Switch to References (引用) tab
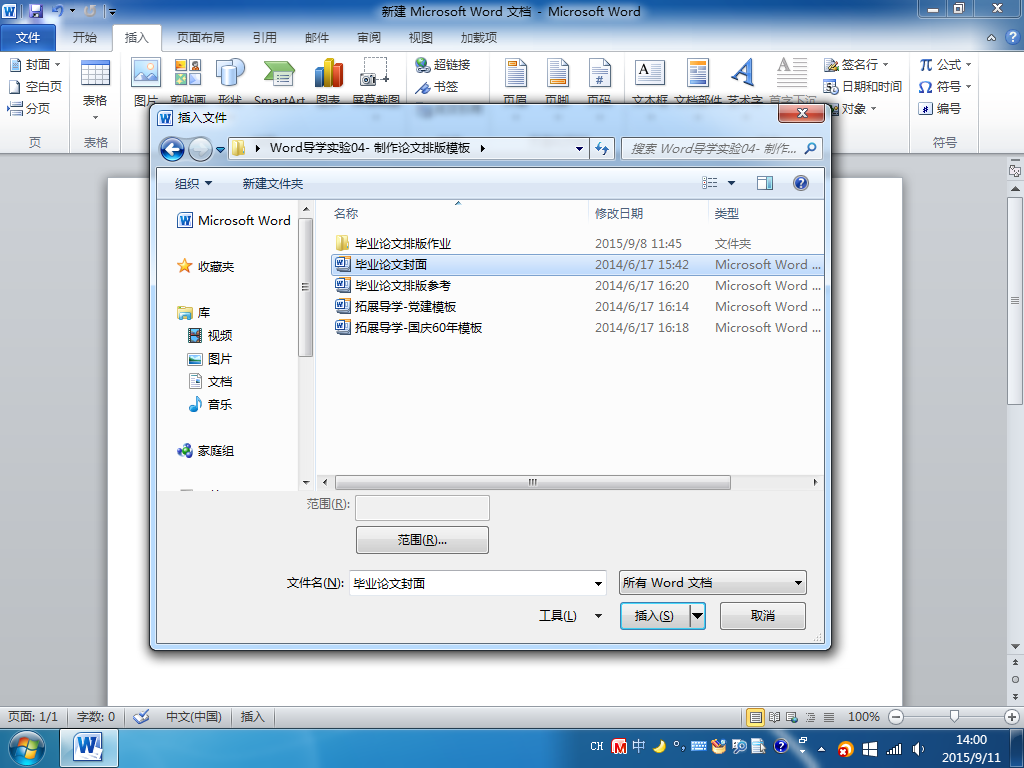The height and width of the screenshot is (768, 1024). (264, 38)
